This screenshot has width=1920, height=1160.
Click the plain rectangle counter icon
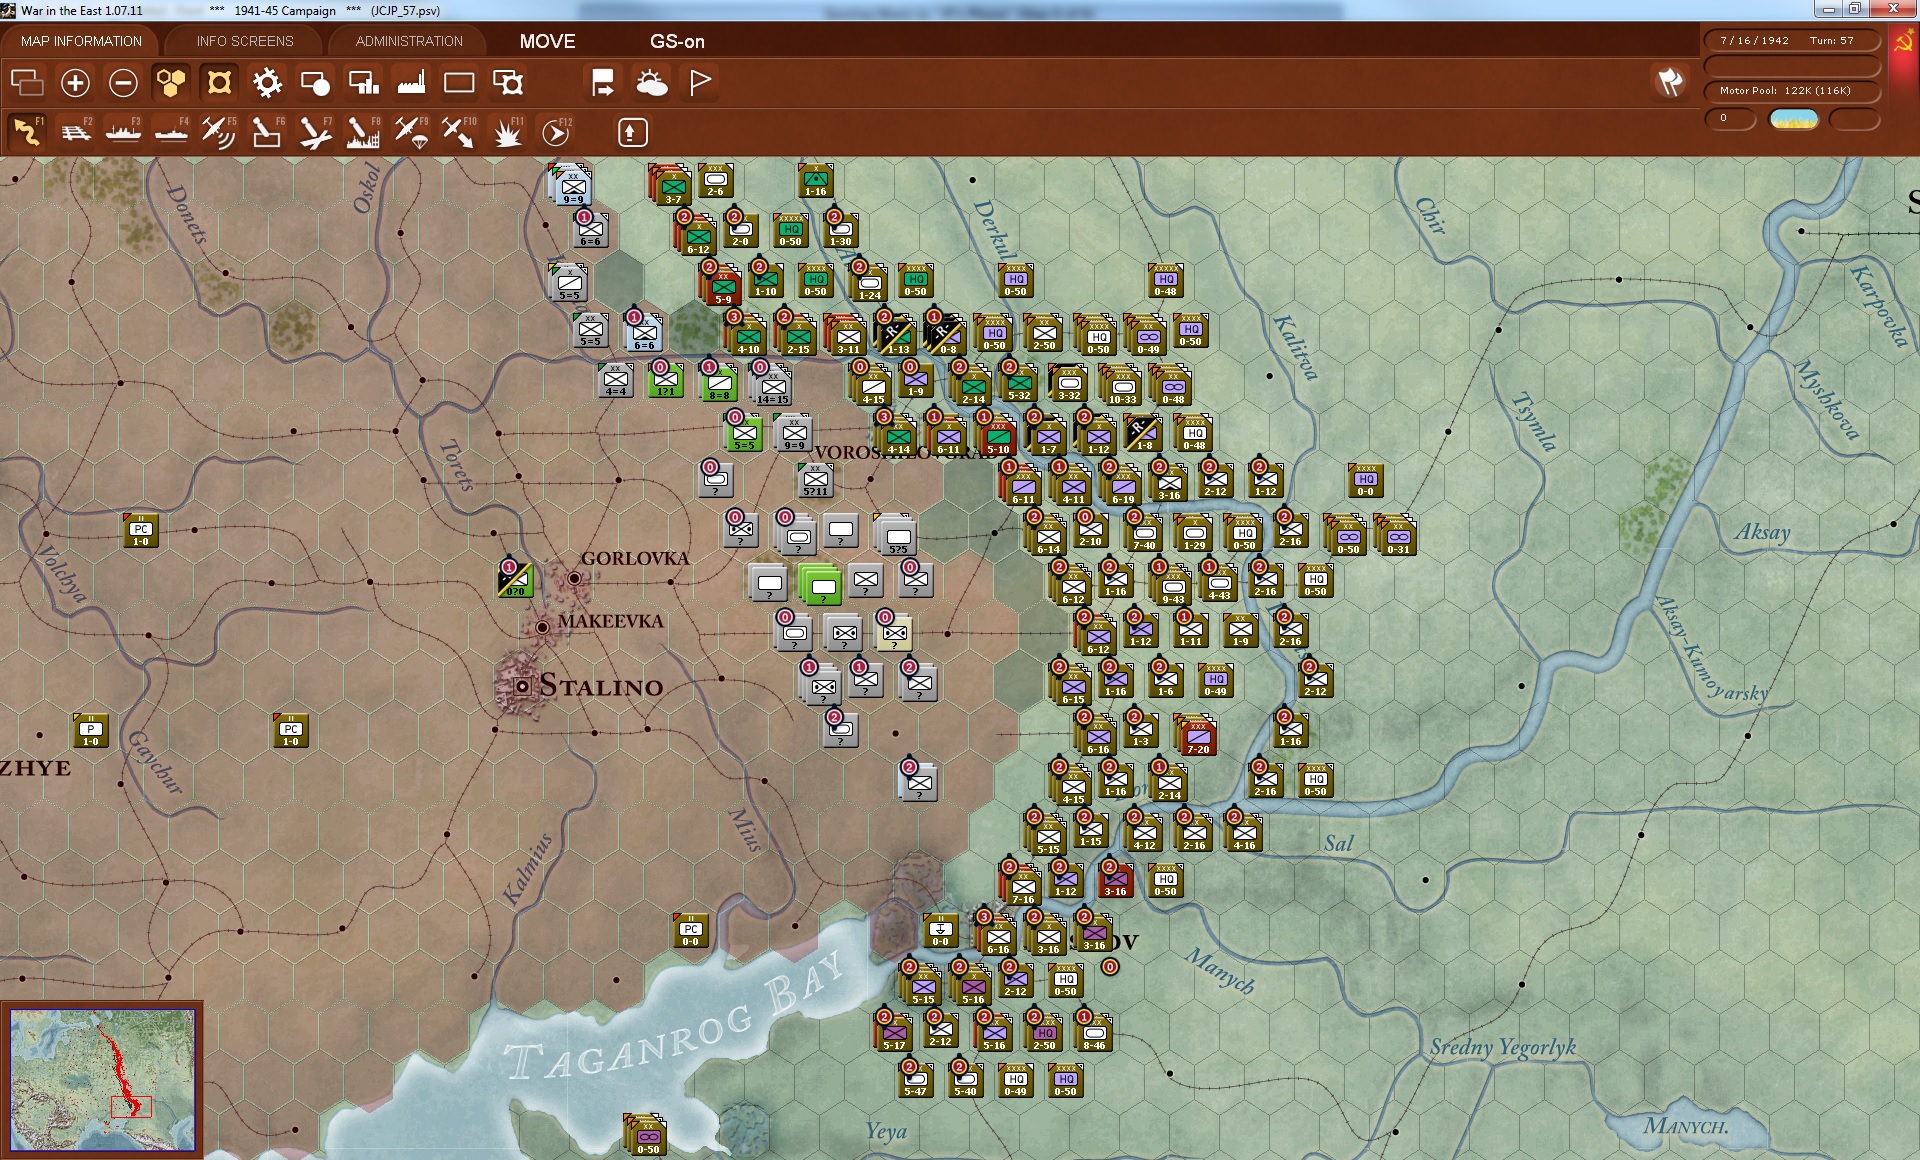pos(459,83)
